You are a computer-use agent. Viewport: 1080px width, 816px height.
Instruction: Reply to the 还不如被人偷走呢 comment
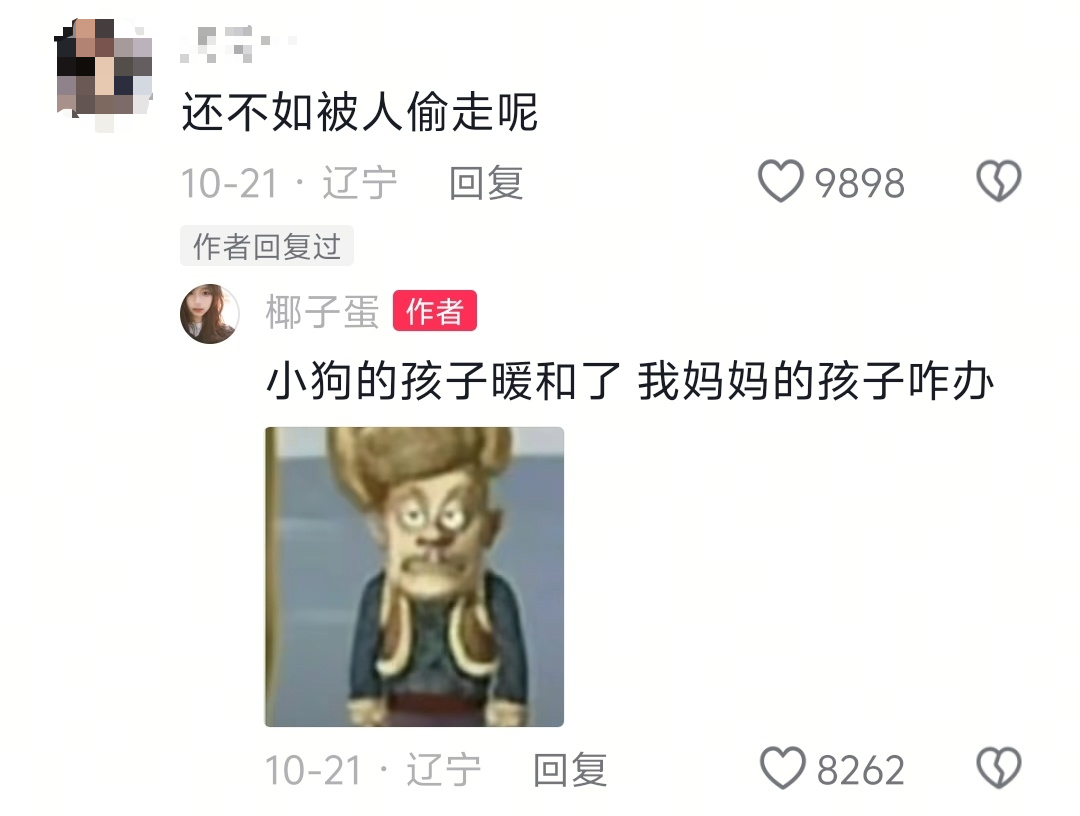(486, 183)
